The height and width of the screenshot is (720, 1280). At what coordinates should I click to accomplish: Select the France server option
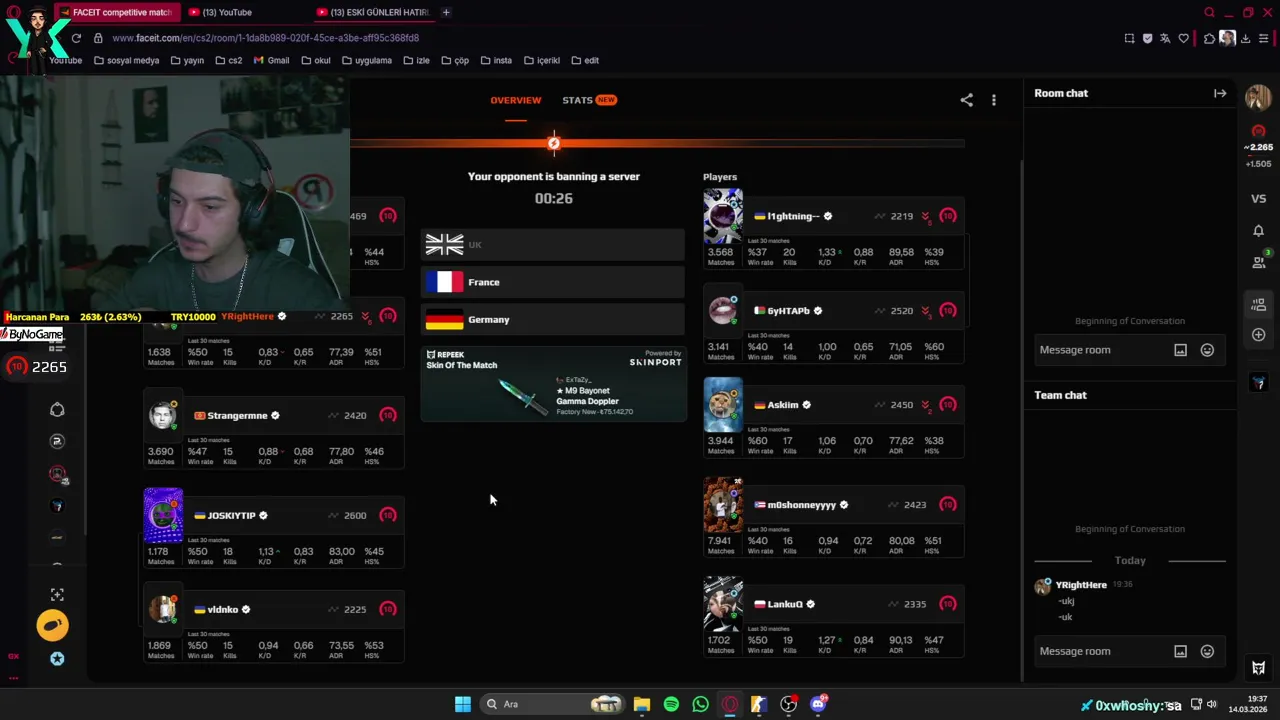[x=553, y=282]
